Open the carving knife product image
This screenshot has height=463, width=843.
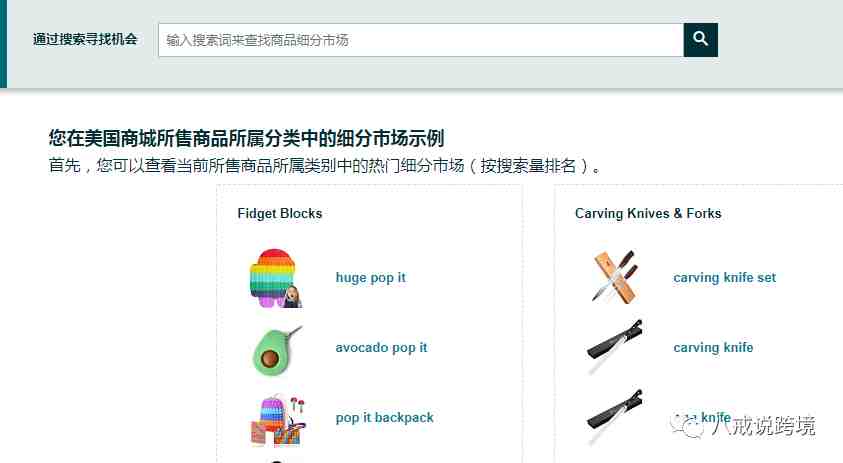614,347
